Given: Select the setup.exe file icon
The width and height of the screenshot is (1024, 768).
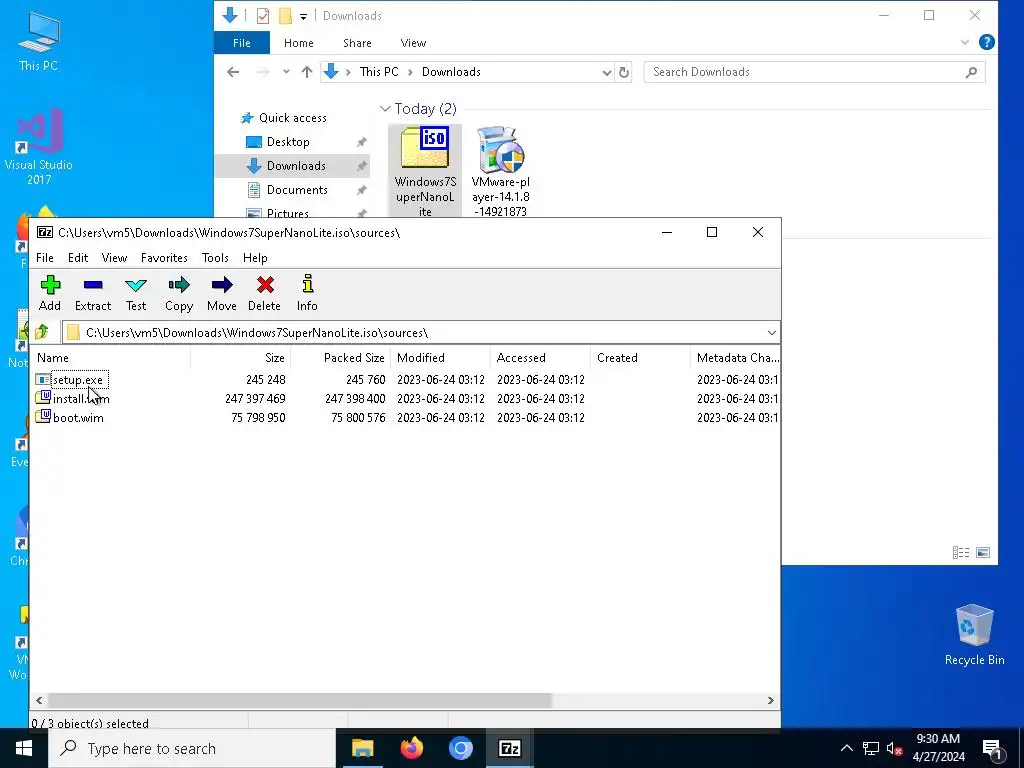Looking at the screenshot, I should [x=42, y=379].
